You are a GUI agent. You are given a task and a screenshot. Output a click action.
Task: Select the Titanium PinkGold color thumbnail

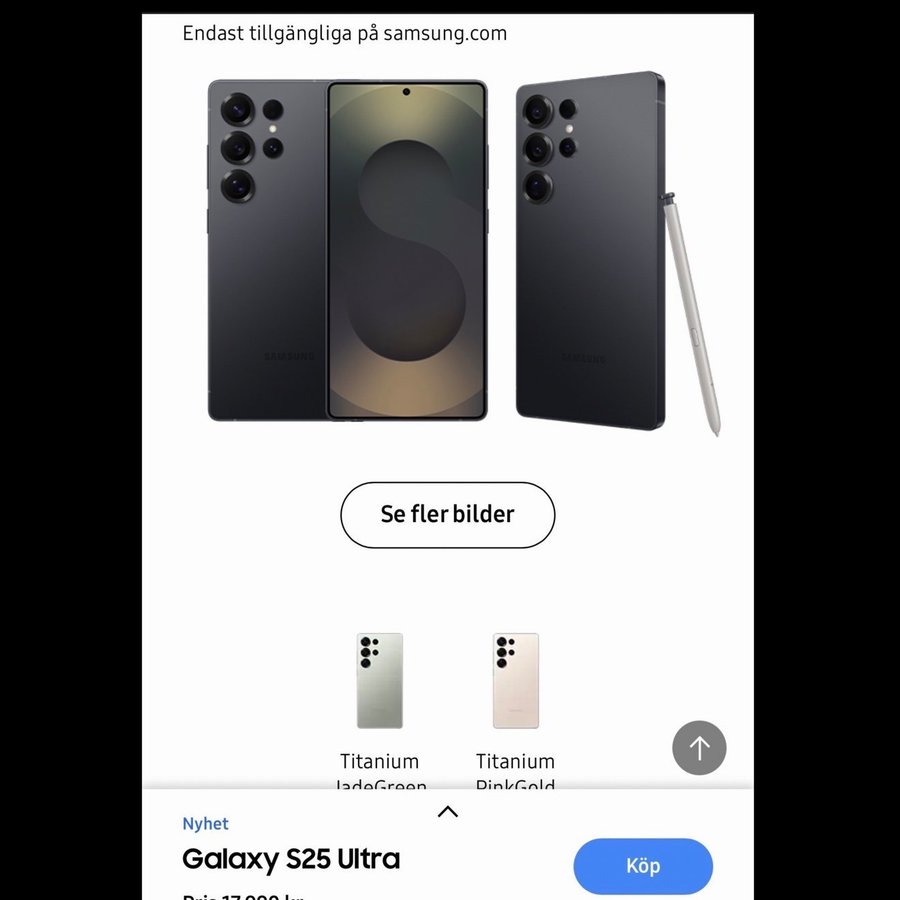tap(515, 681)
